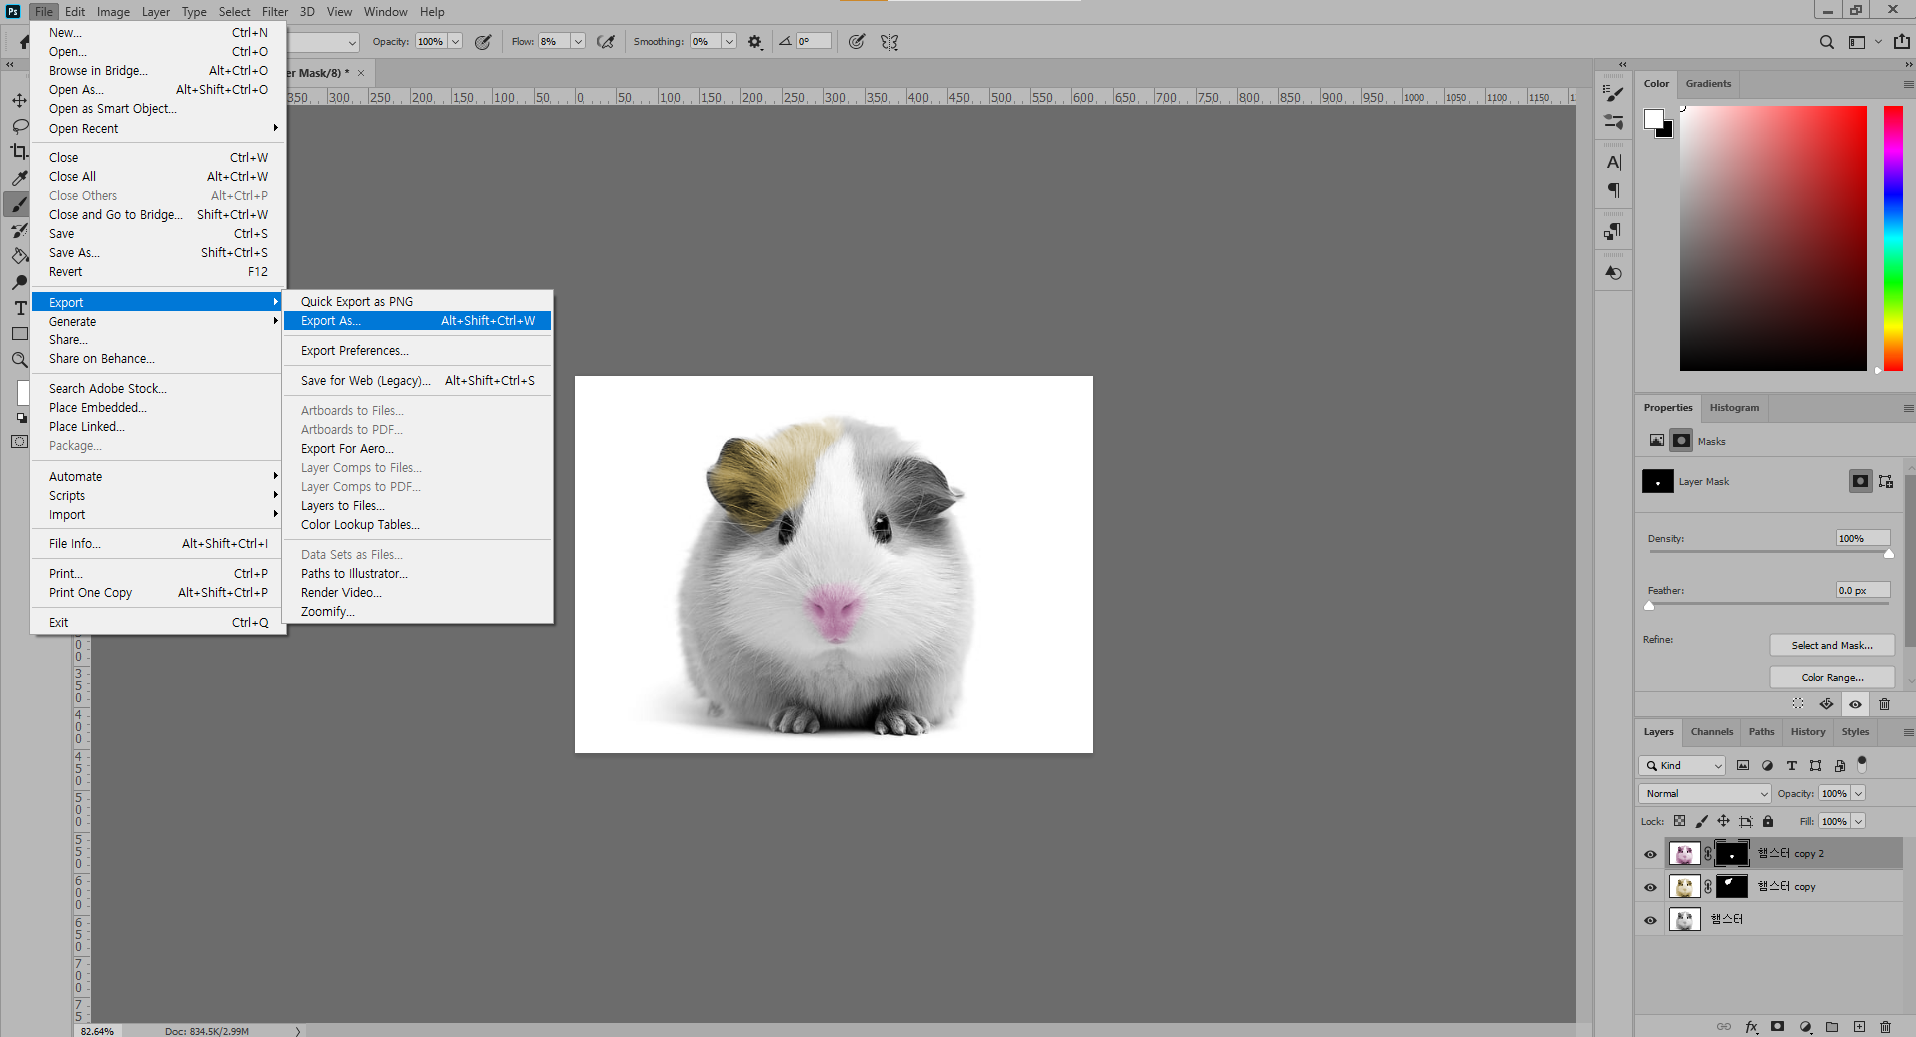Close the document tab
The width and height of the screenshot is (1916, 1037).
pyautogui.click(x=361, y=73)
